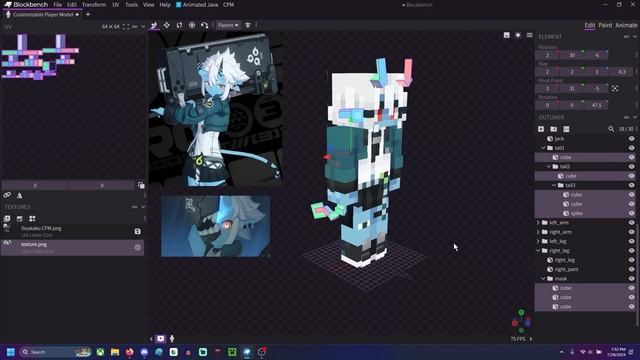
Task: Click the Size inflate field showing 0.3
Action: 622,72
